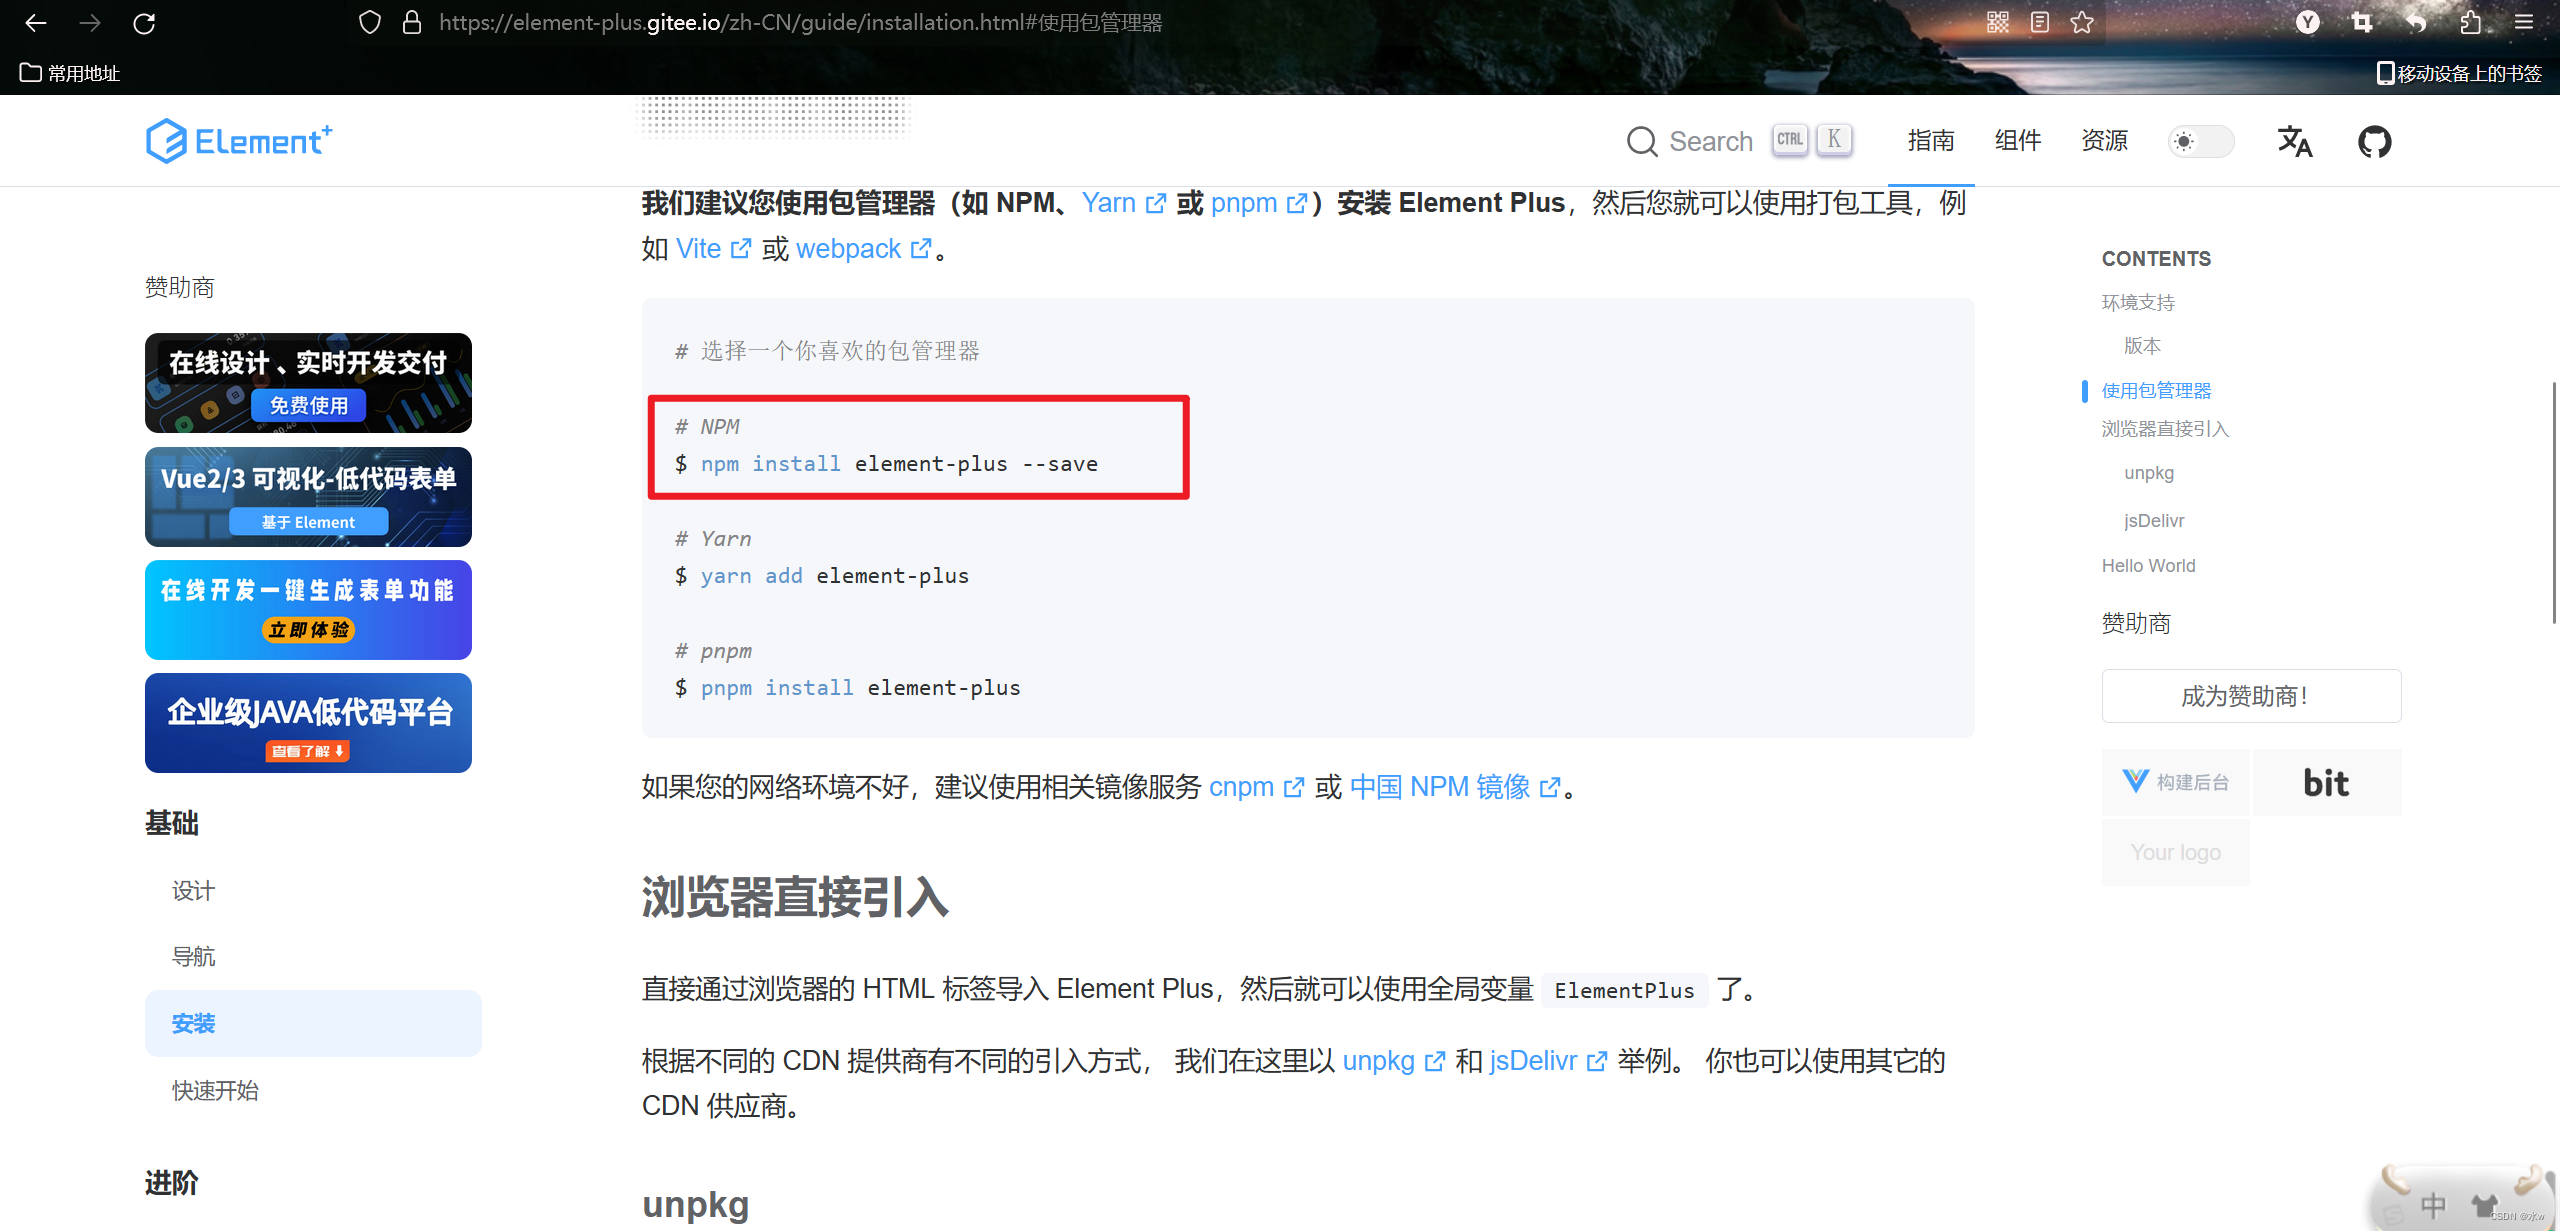2560x1231 pixels.
Task: Click the ElementPlus inline code
Action: [1624, 990]
